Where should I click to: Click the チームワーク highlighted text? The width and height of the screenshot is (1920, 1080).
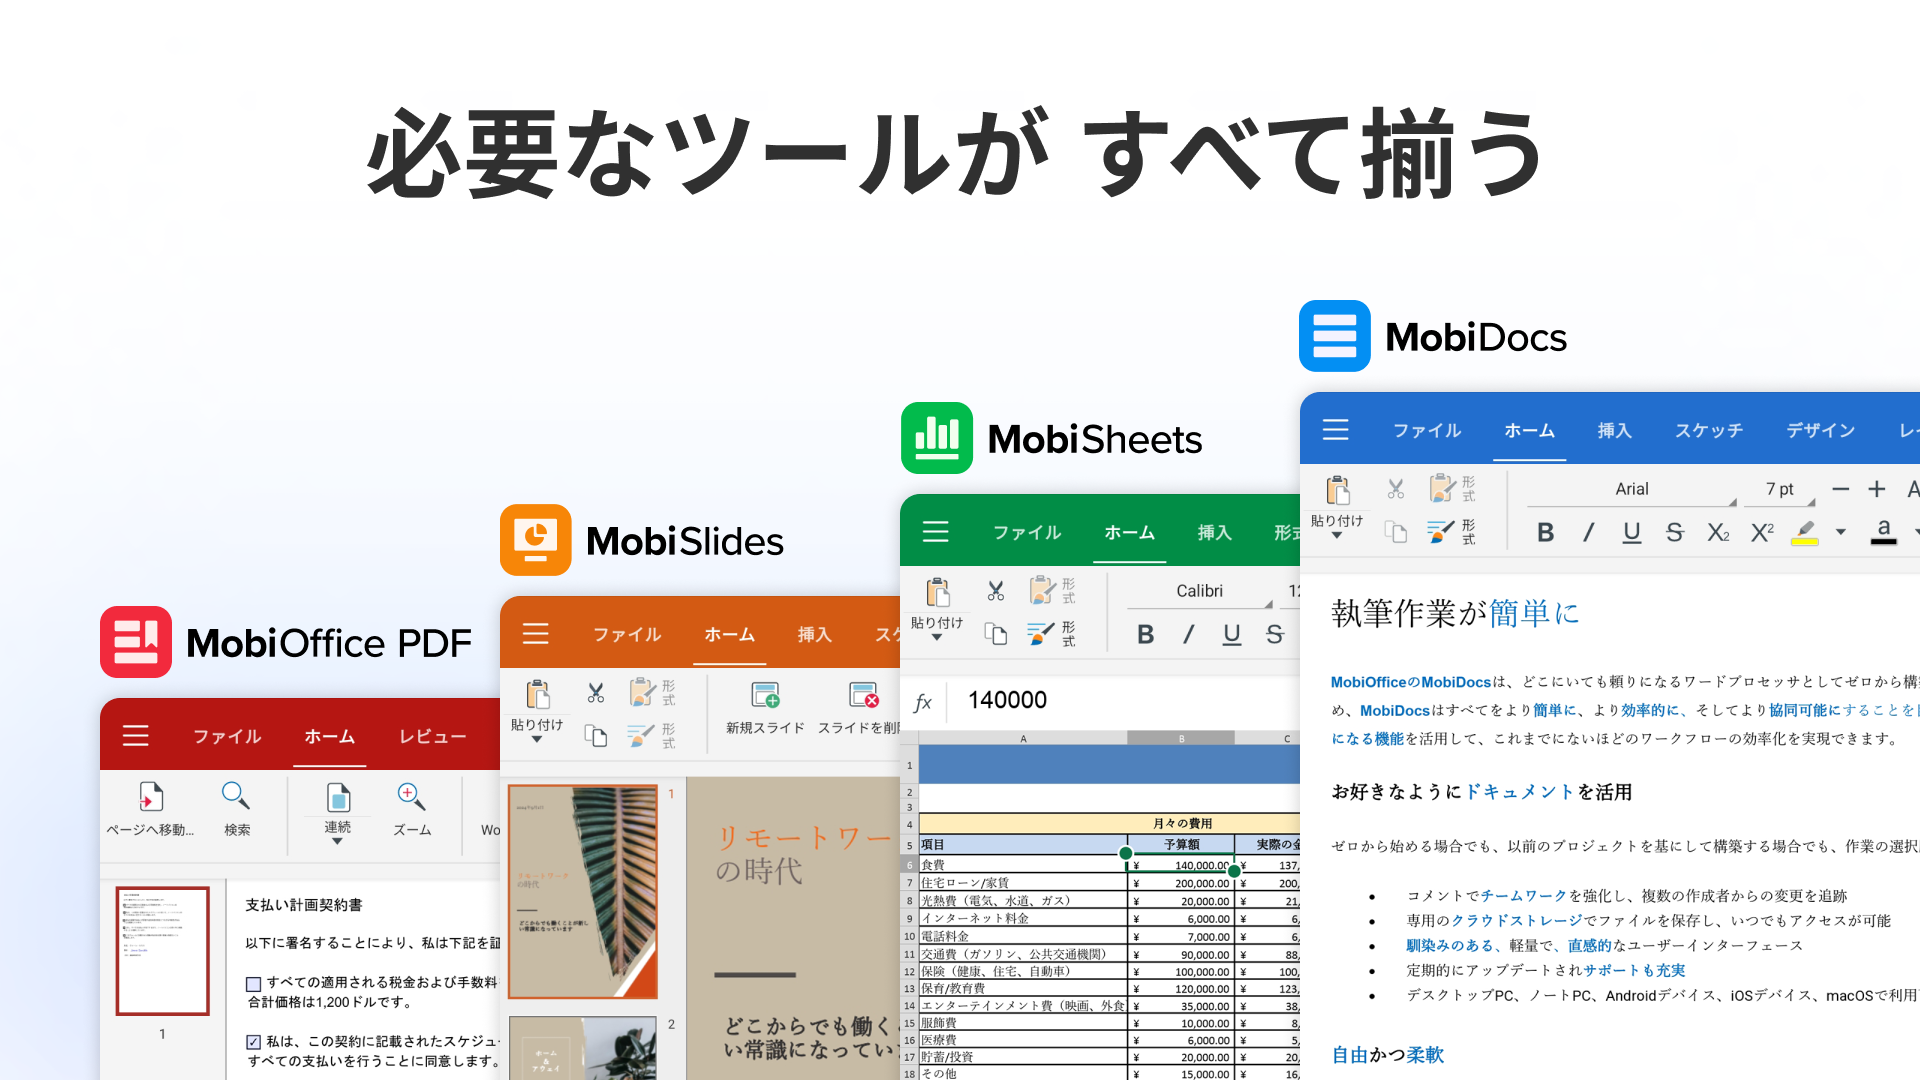pos(1524,896)
